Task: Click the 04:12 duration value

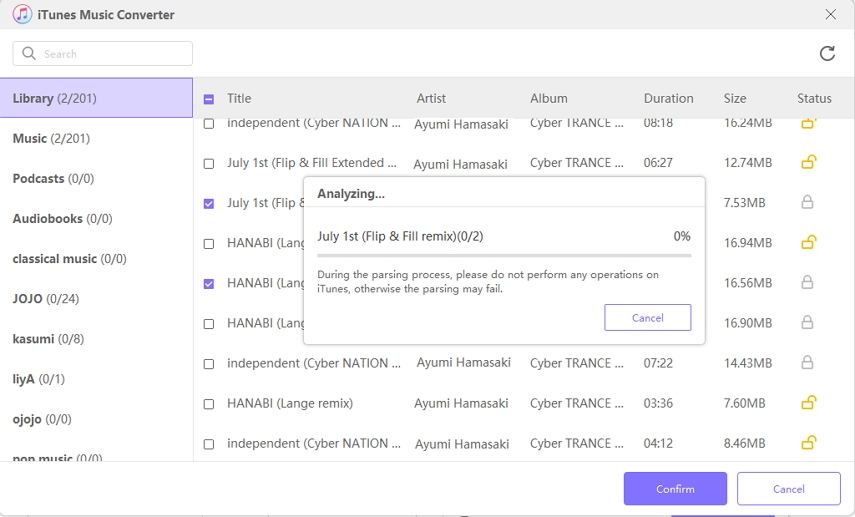Action: (x=658, y=443)
